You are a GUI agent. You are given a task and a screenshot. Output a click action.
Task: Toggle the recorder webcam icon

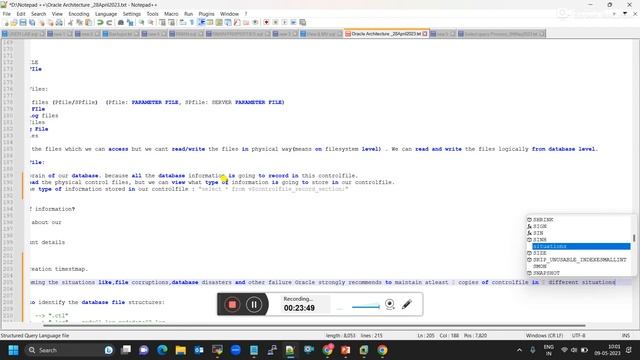389,304
